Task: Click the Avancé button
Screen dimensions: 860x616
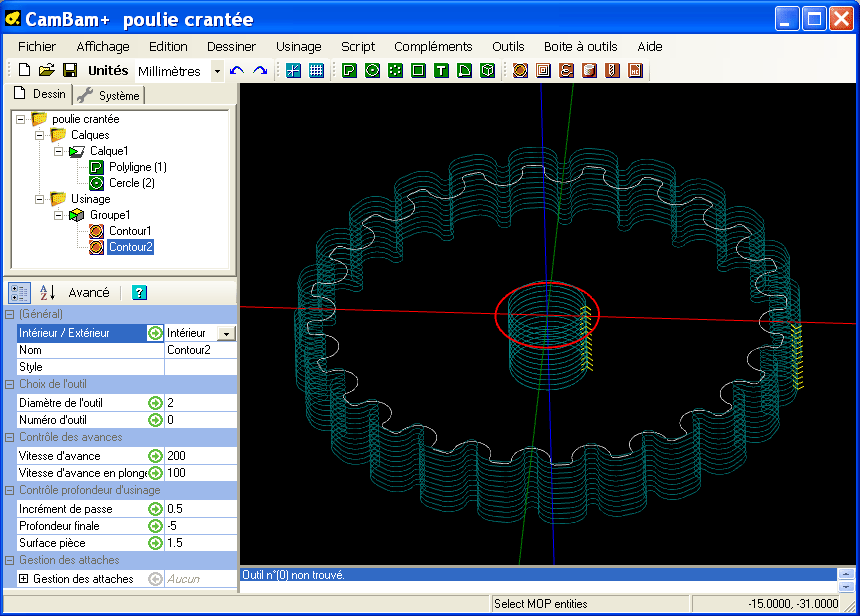Action: click(x=89, y=293)
